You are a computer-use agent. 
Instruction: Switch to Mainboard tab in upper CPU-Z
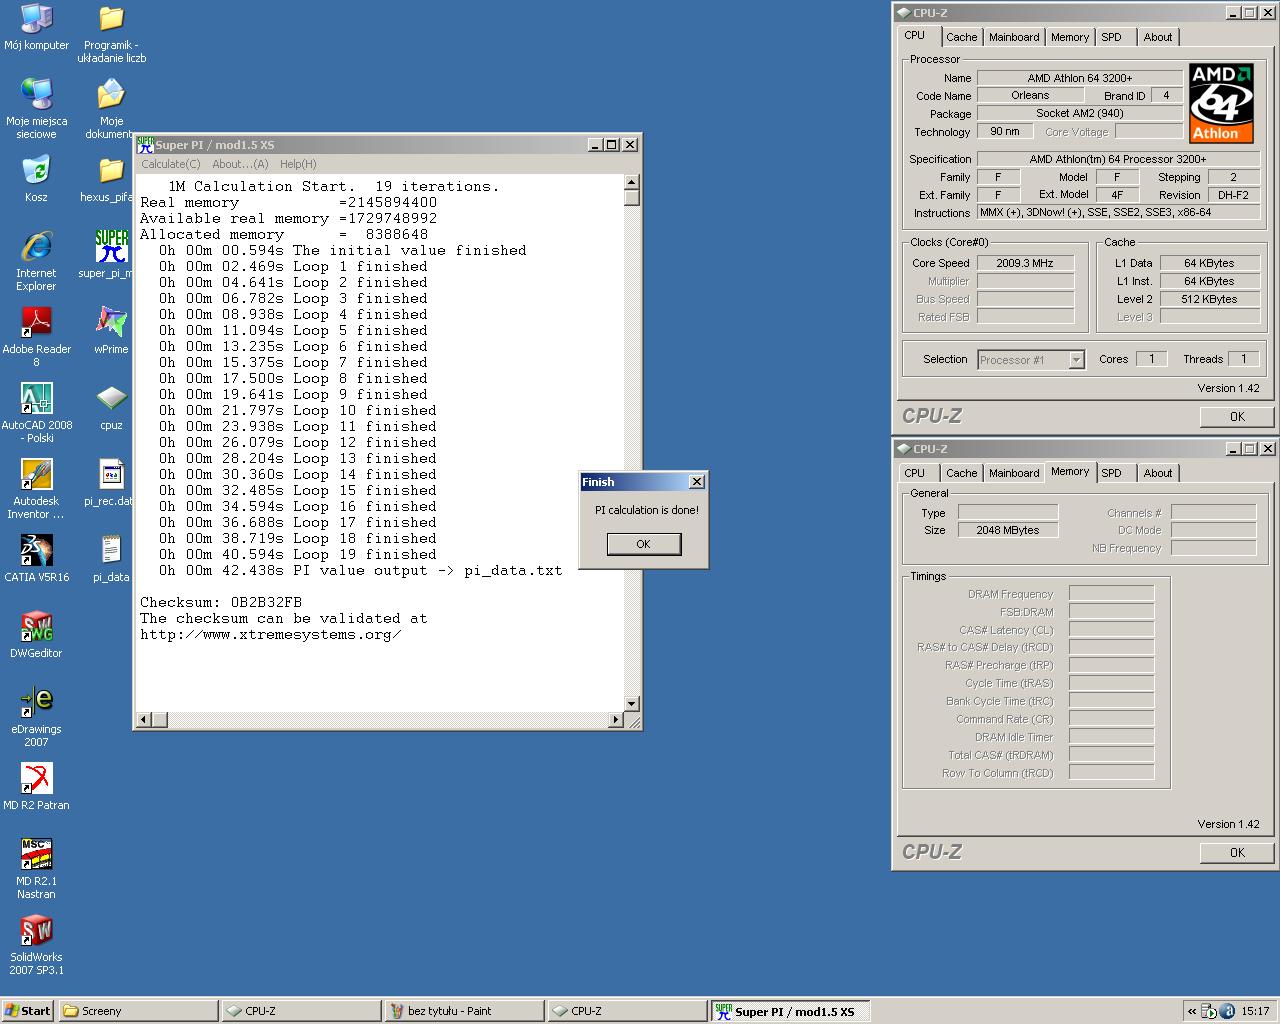(x=1013, y=37)
